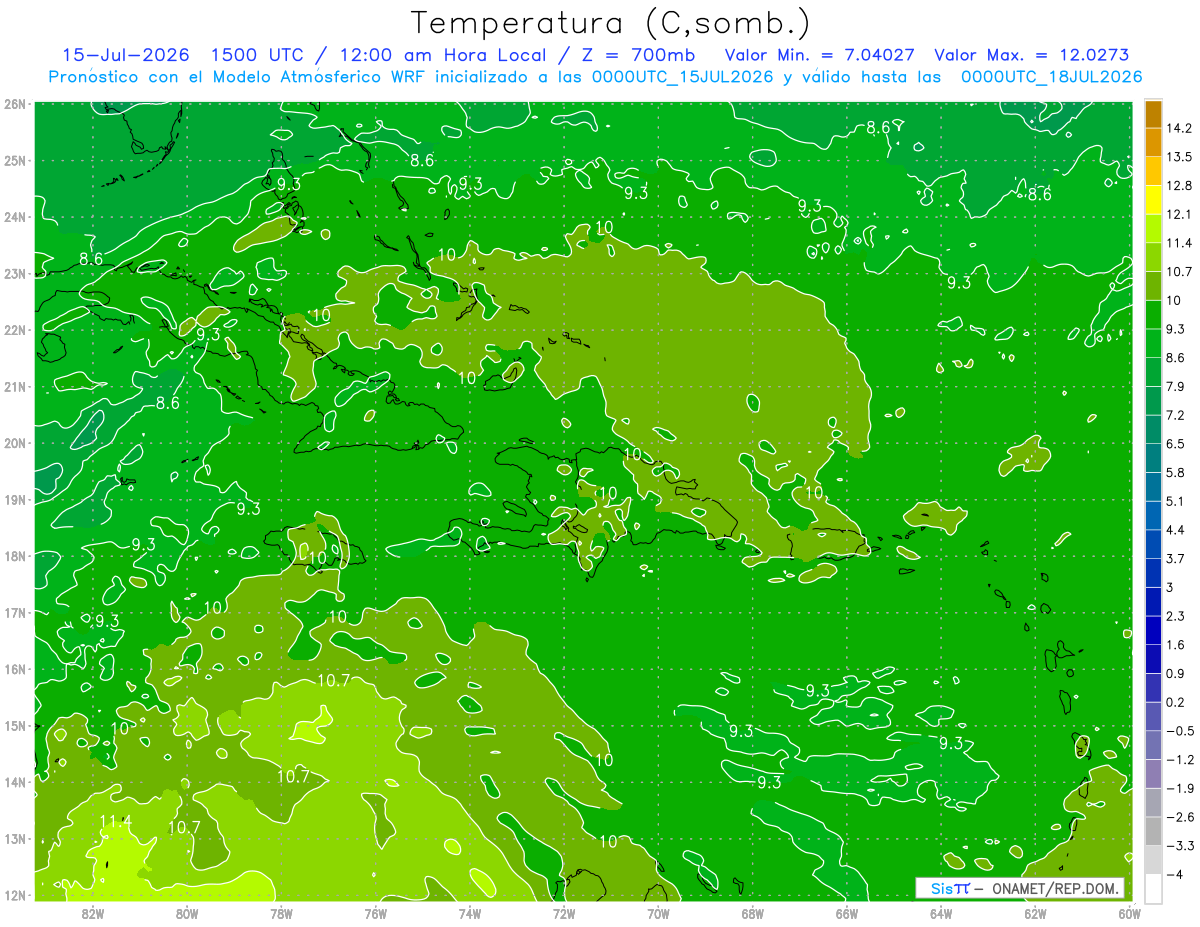Click the 82W longitude axis label

[93, 912]
